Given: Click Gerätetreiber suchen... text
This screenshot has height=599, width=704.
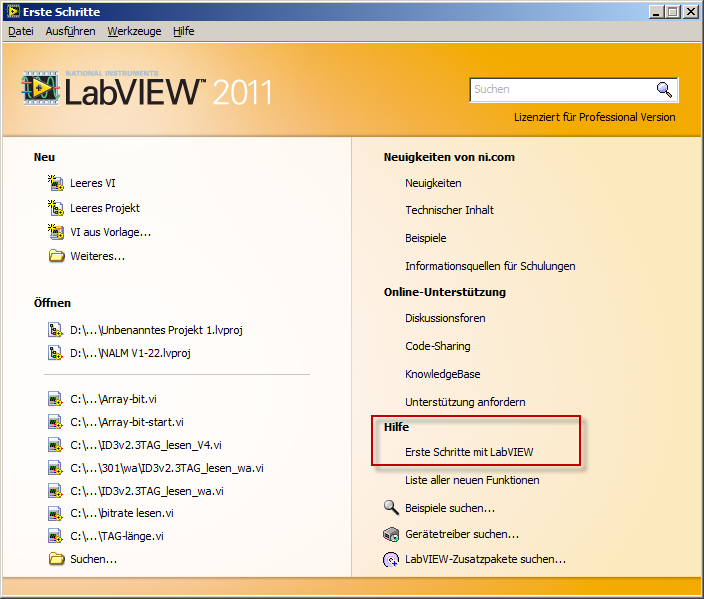Looking at the screenshot, I should [462, 534].
